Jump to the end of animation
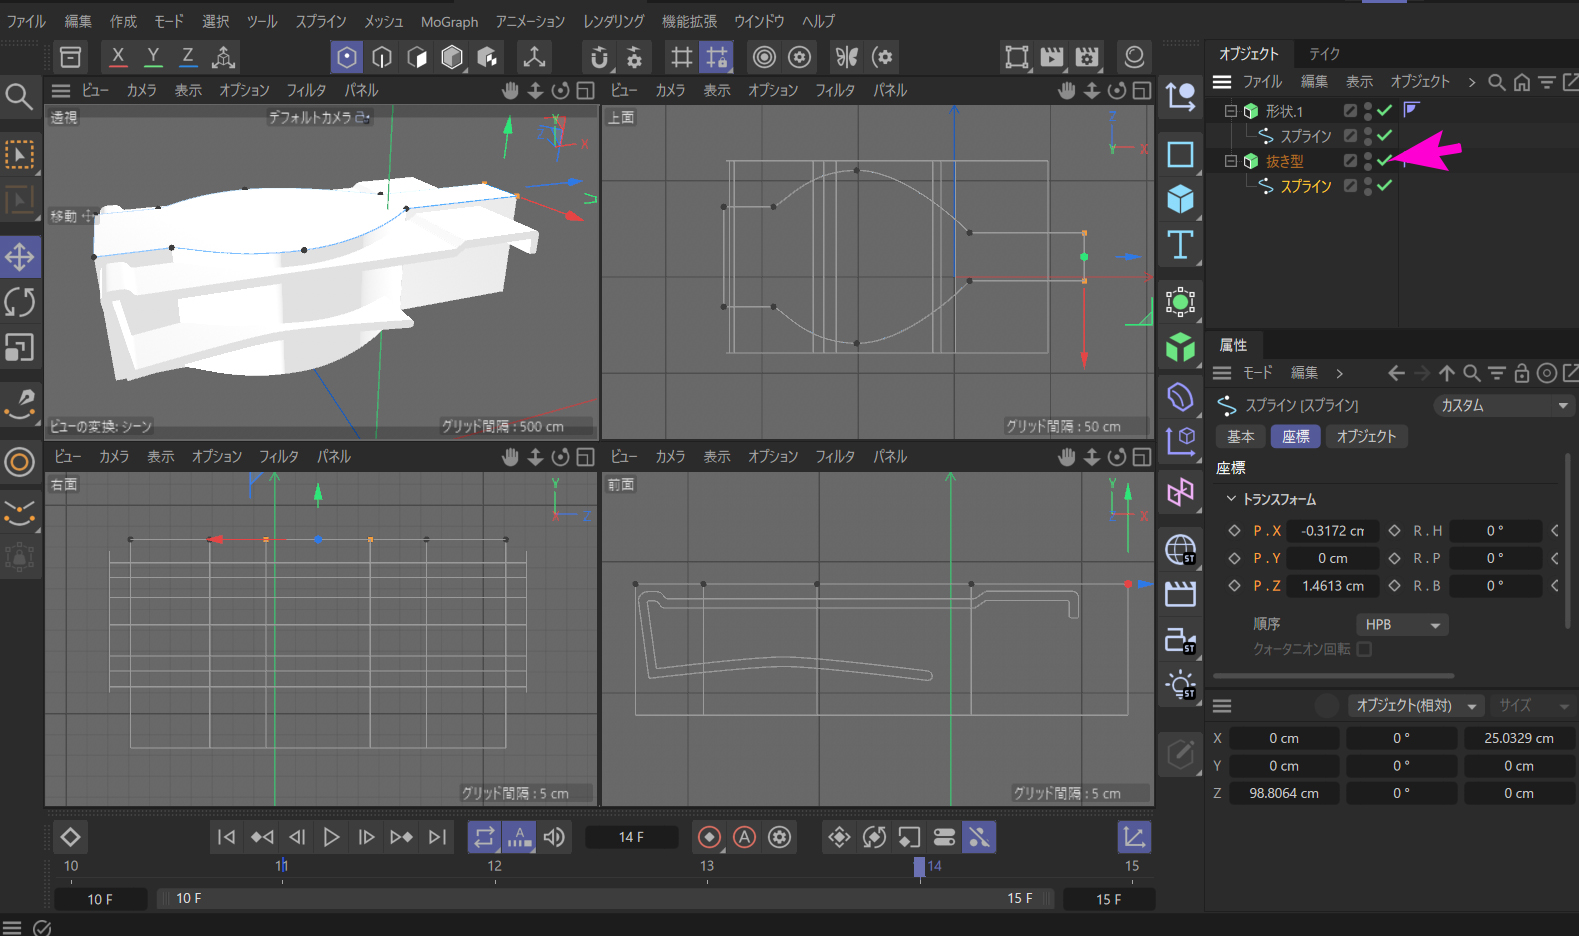Screen dimensions: 1579x936 click(x=437, y=837)
